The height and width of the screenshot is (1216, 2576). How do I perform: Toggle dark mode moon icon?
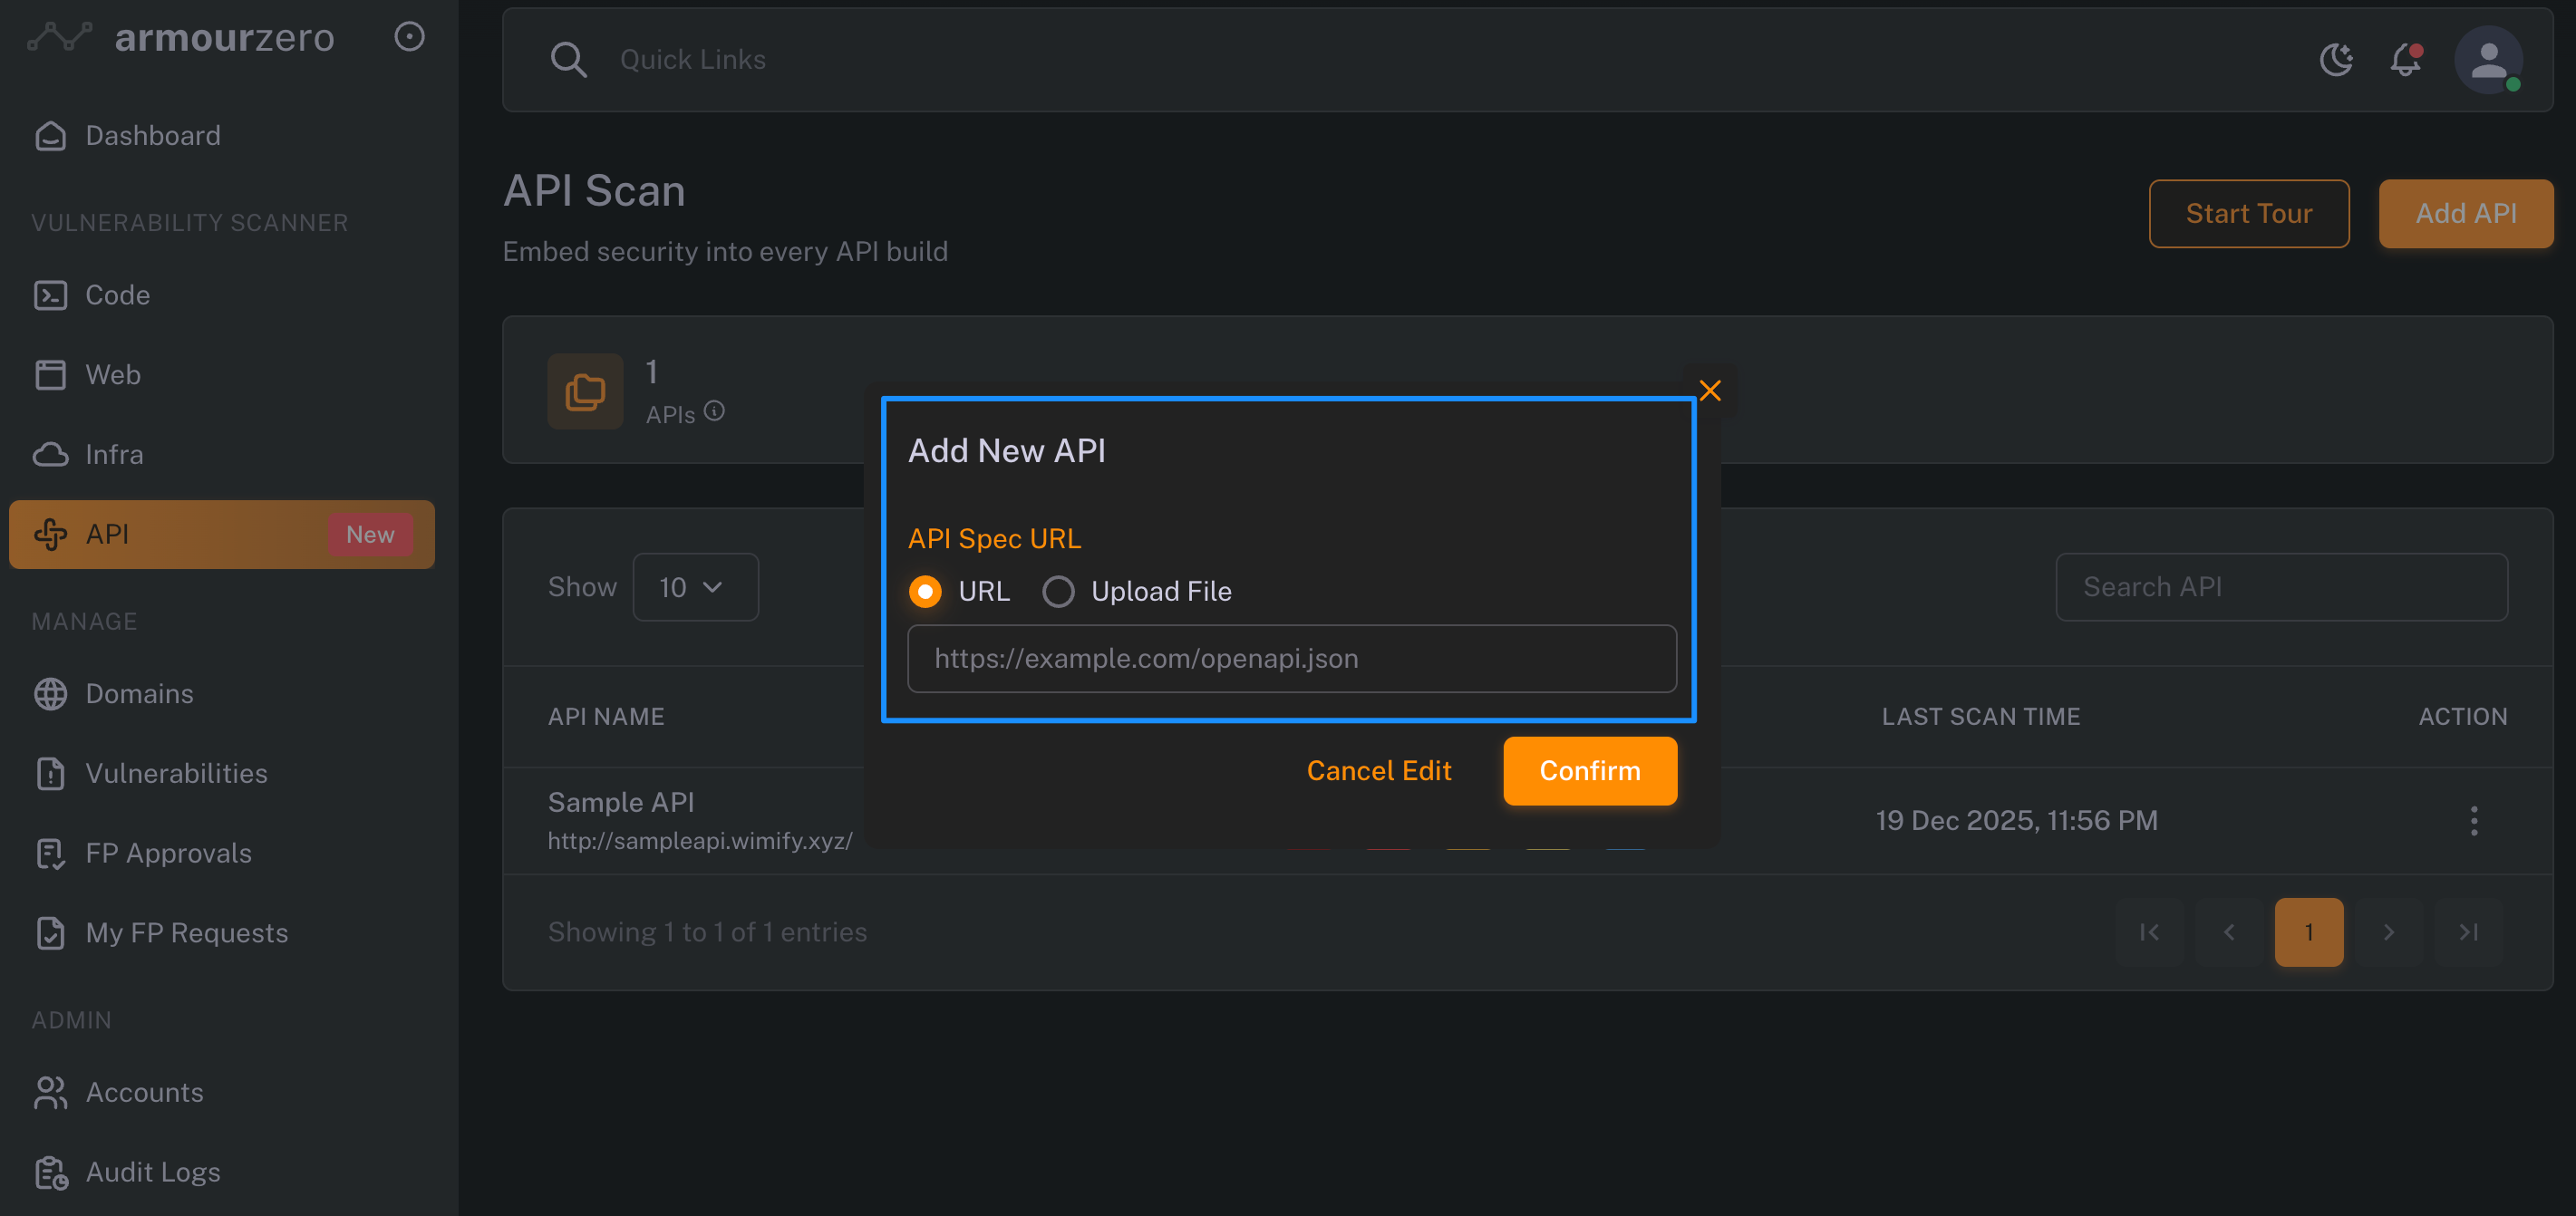pos(2336,60)
